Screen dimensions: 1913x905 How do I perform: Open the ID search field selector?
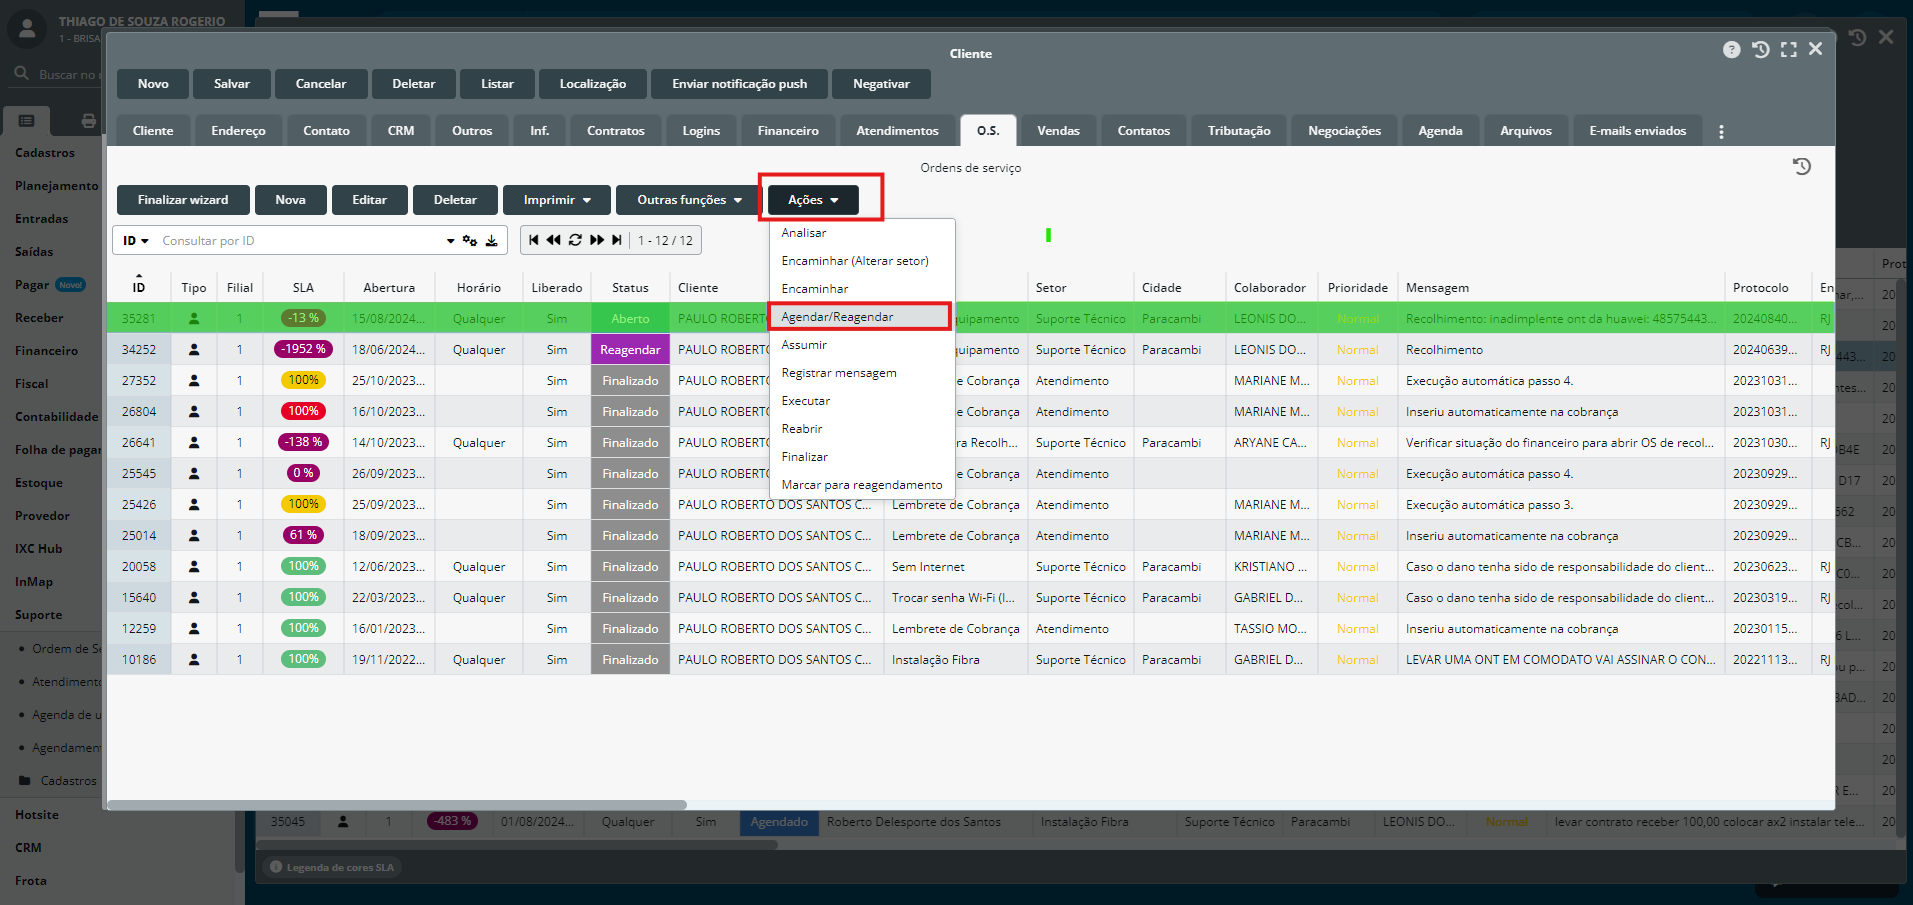pos(135,241)
